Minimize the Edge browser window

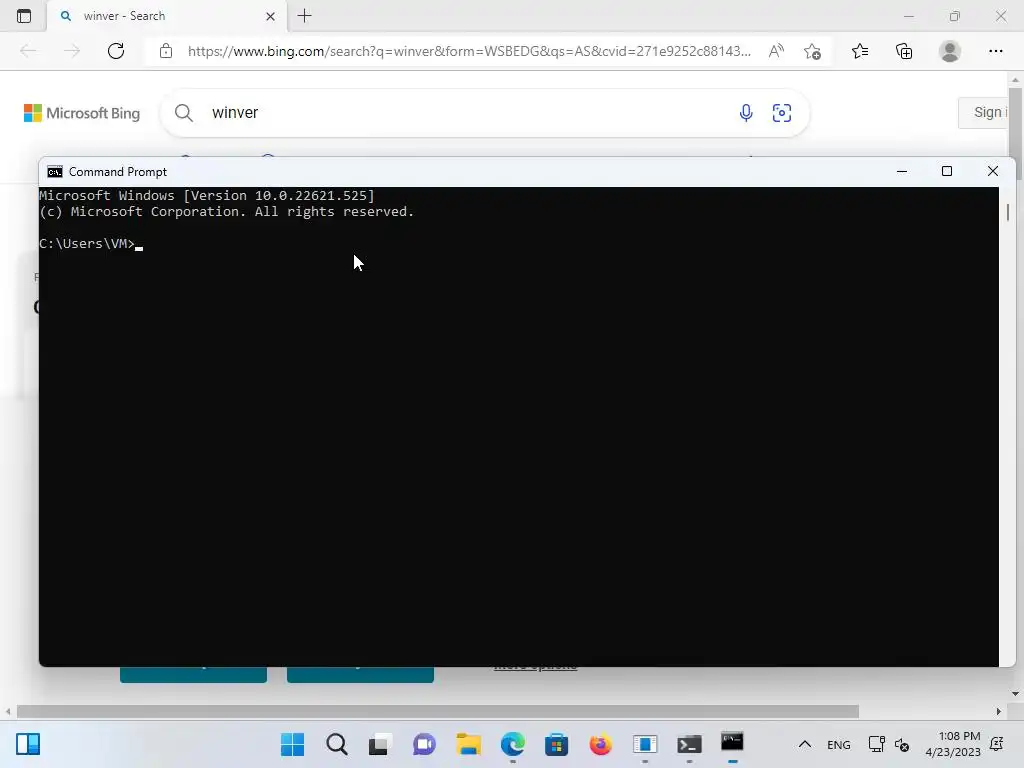tap(908, 16)
